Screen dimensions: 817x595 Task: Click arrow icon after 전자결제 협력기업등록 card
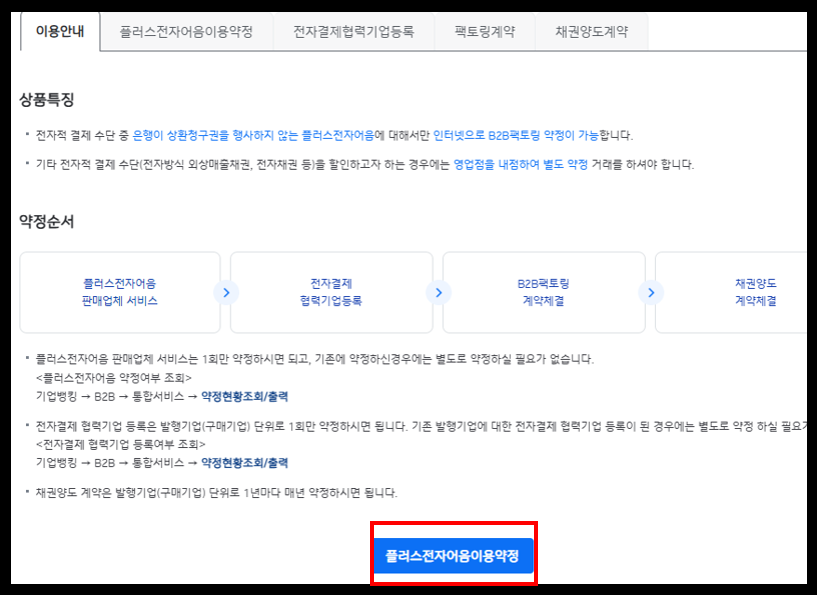[x=439, y=293]
